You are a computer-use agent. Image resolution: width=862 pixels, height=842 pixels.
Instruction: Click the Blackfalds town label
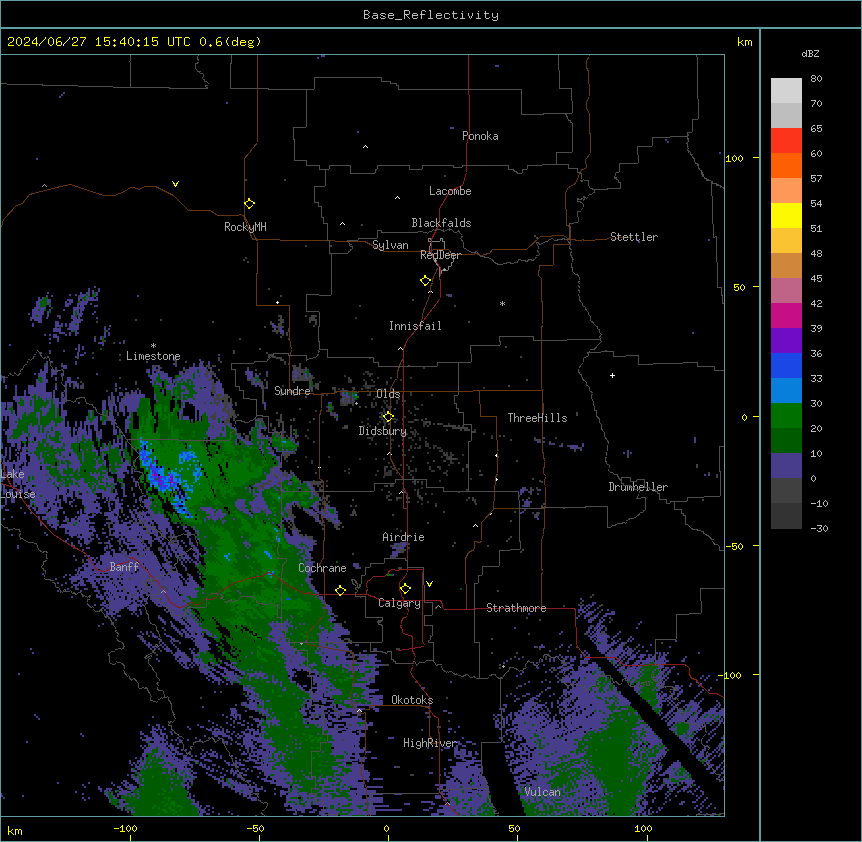coord(441,223)
